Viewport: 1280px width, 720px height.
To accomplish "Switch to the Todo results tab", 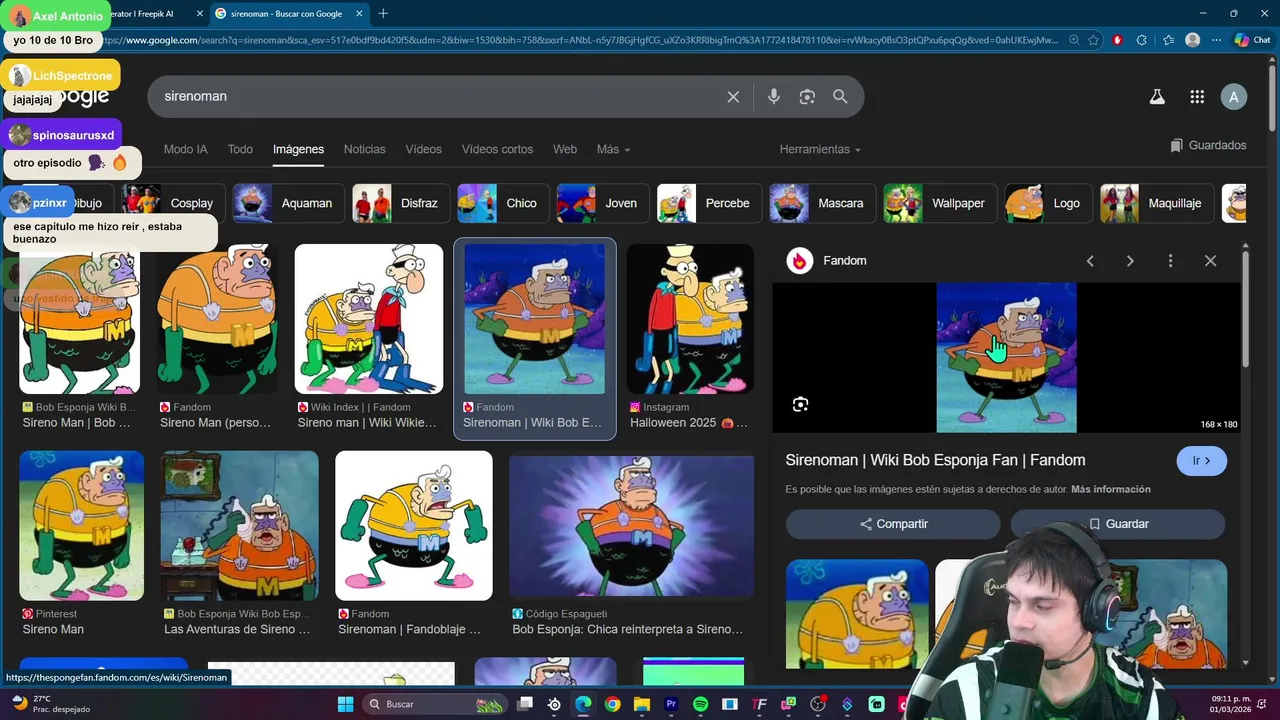I will click(240, 149).
